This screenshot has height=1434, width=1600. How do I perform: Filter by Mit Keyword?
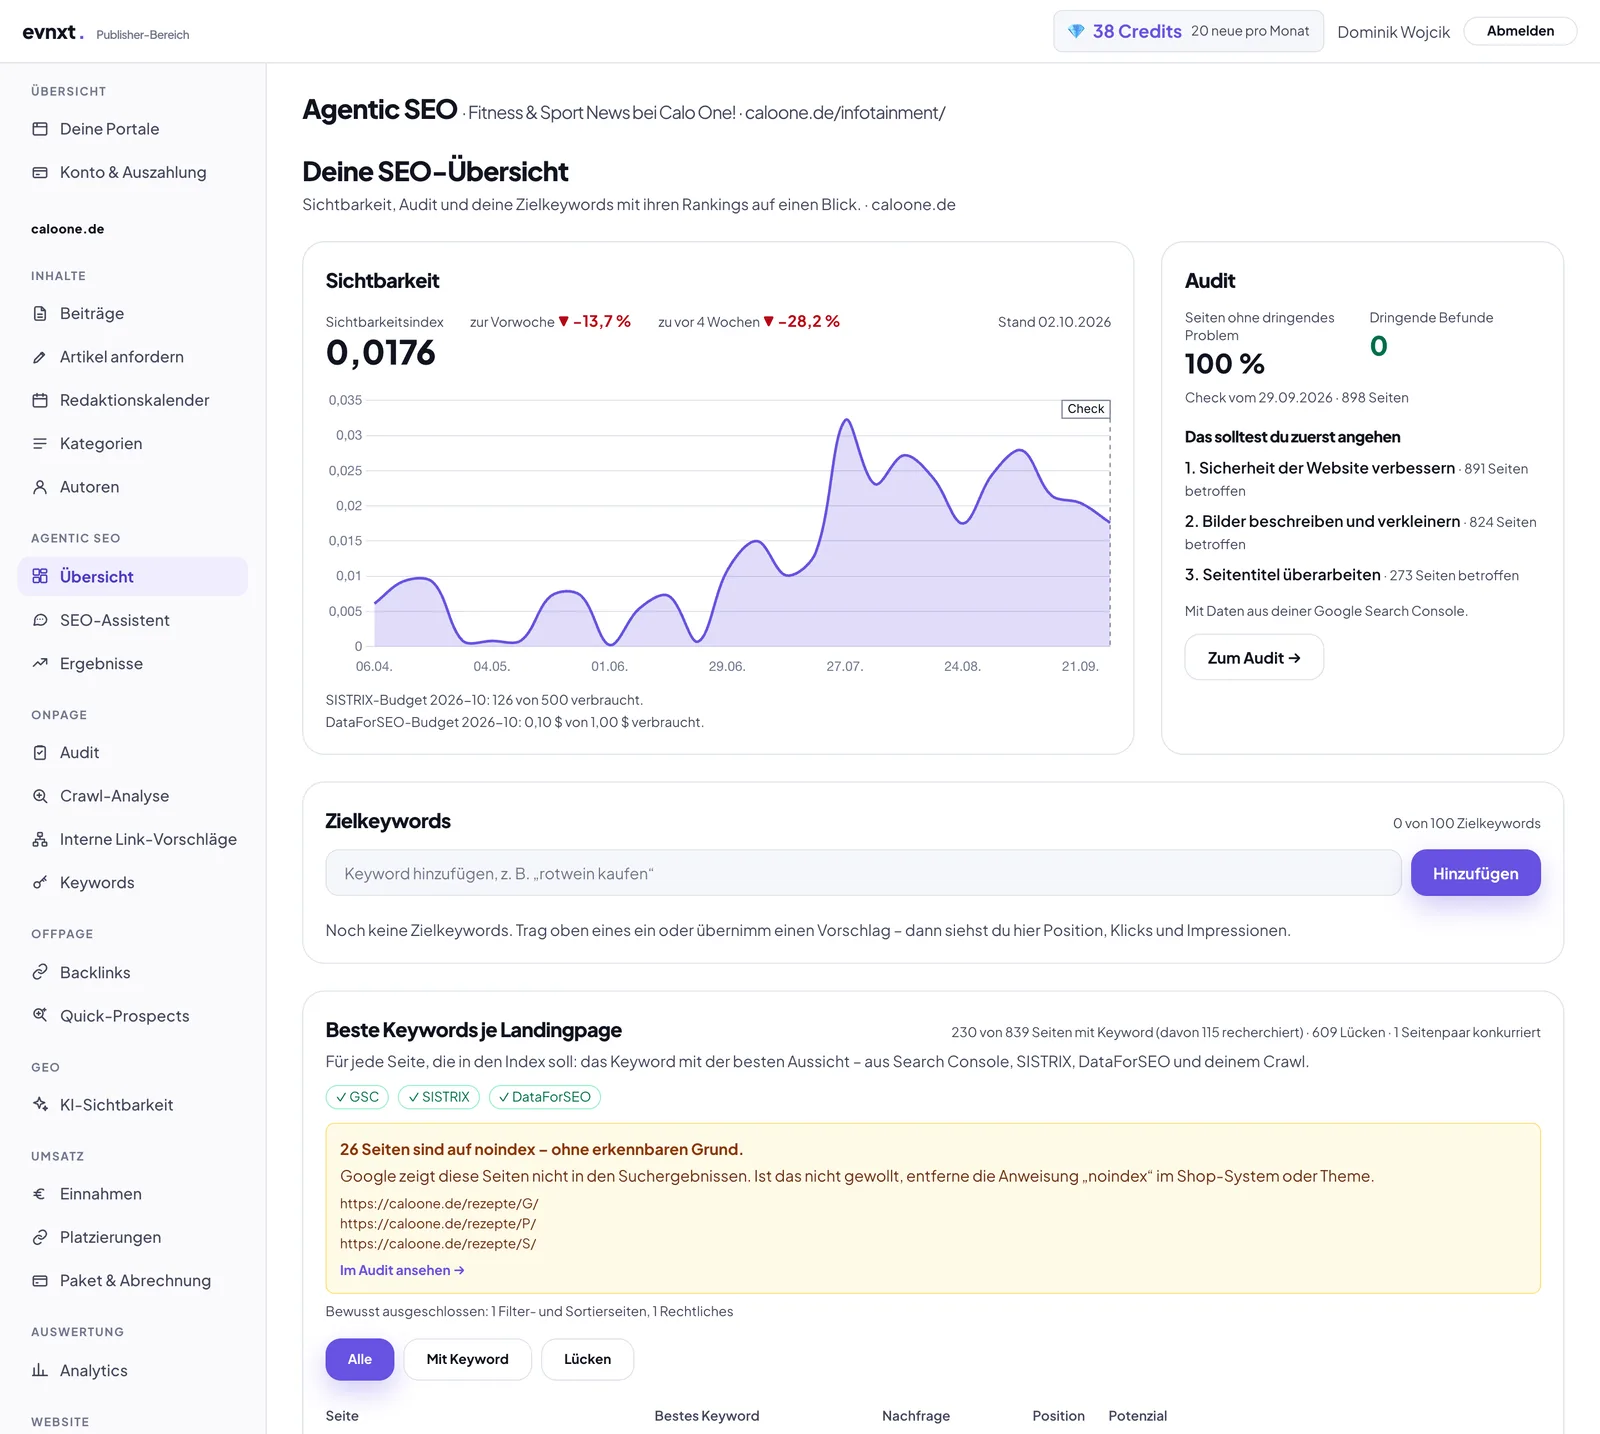tap(467, 1359)
